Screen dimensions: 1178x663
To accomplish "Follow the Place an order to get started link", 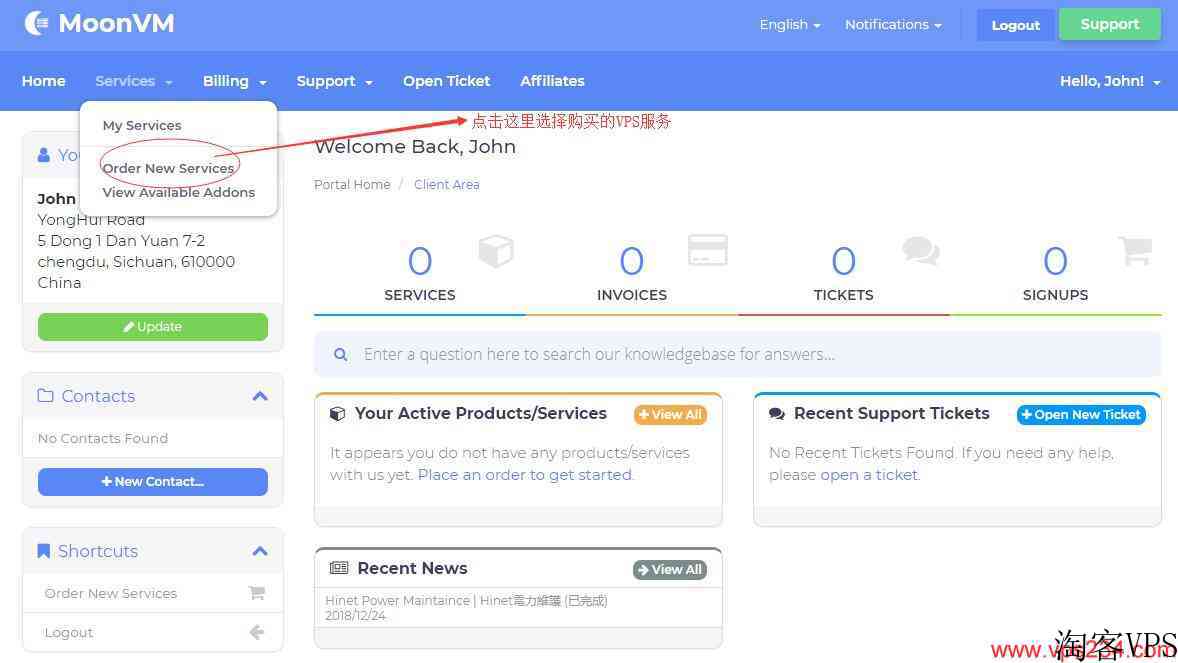I will coord(525,475).
